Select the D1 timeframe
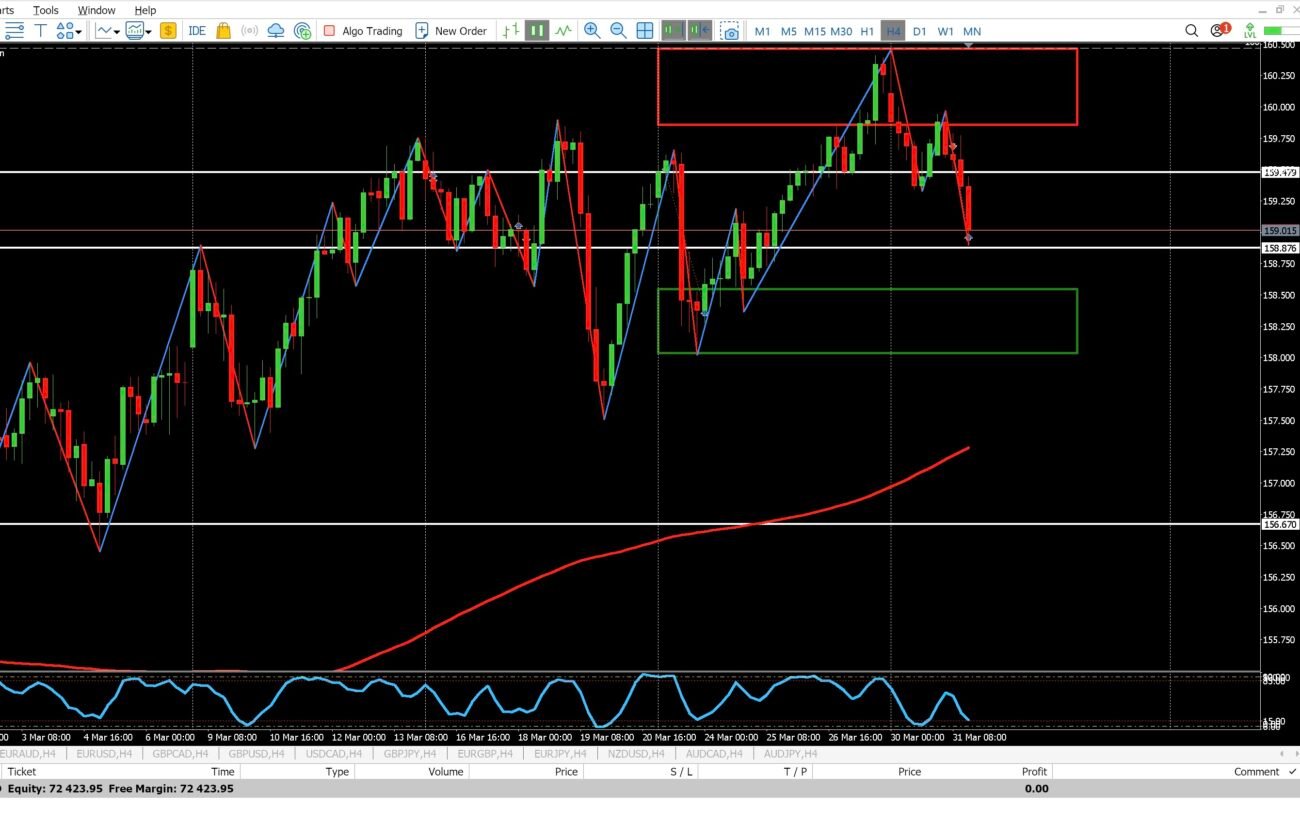Viewport: 1300px width, 838px height. pyautogui.click(x=919, y=31)
